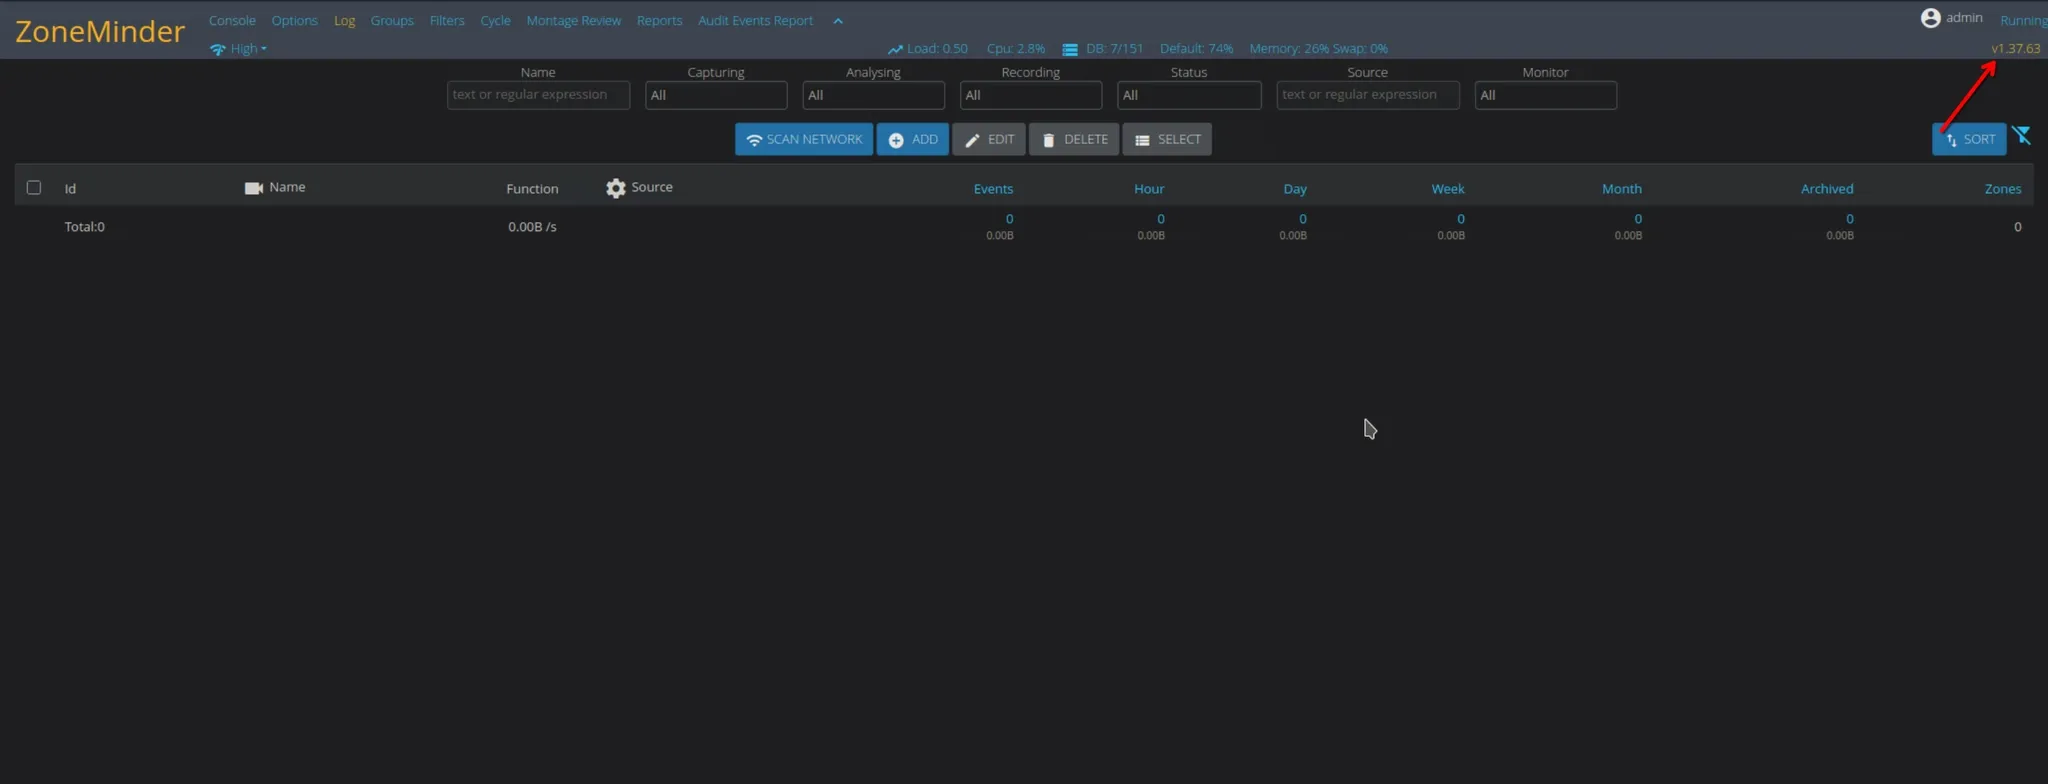Open the Reports menu

pyautogui.click(x=659, y=20)
